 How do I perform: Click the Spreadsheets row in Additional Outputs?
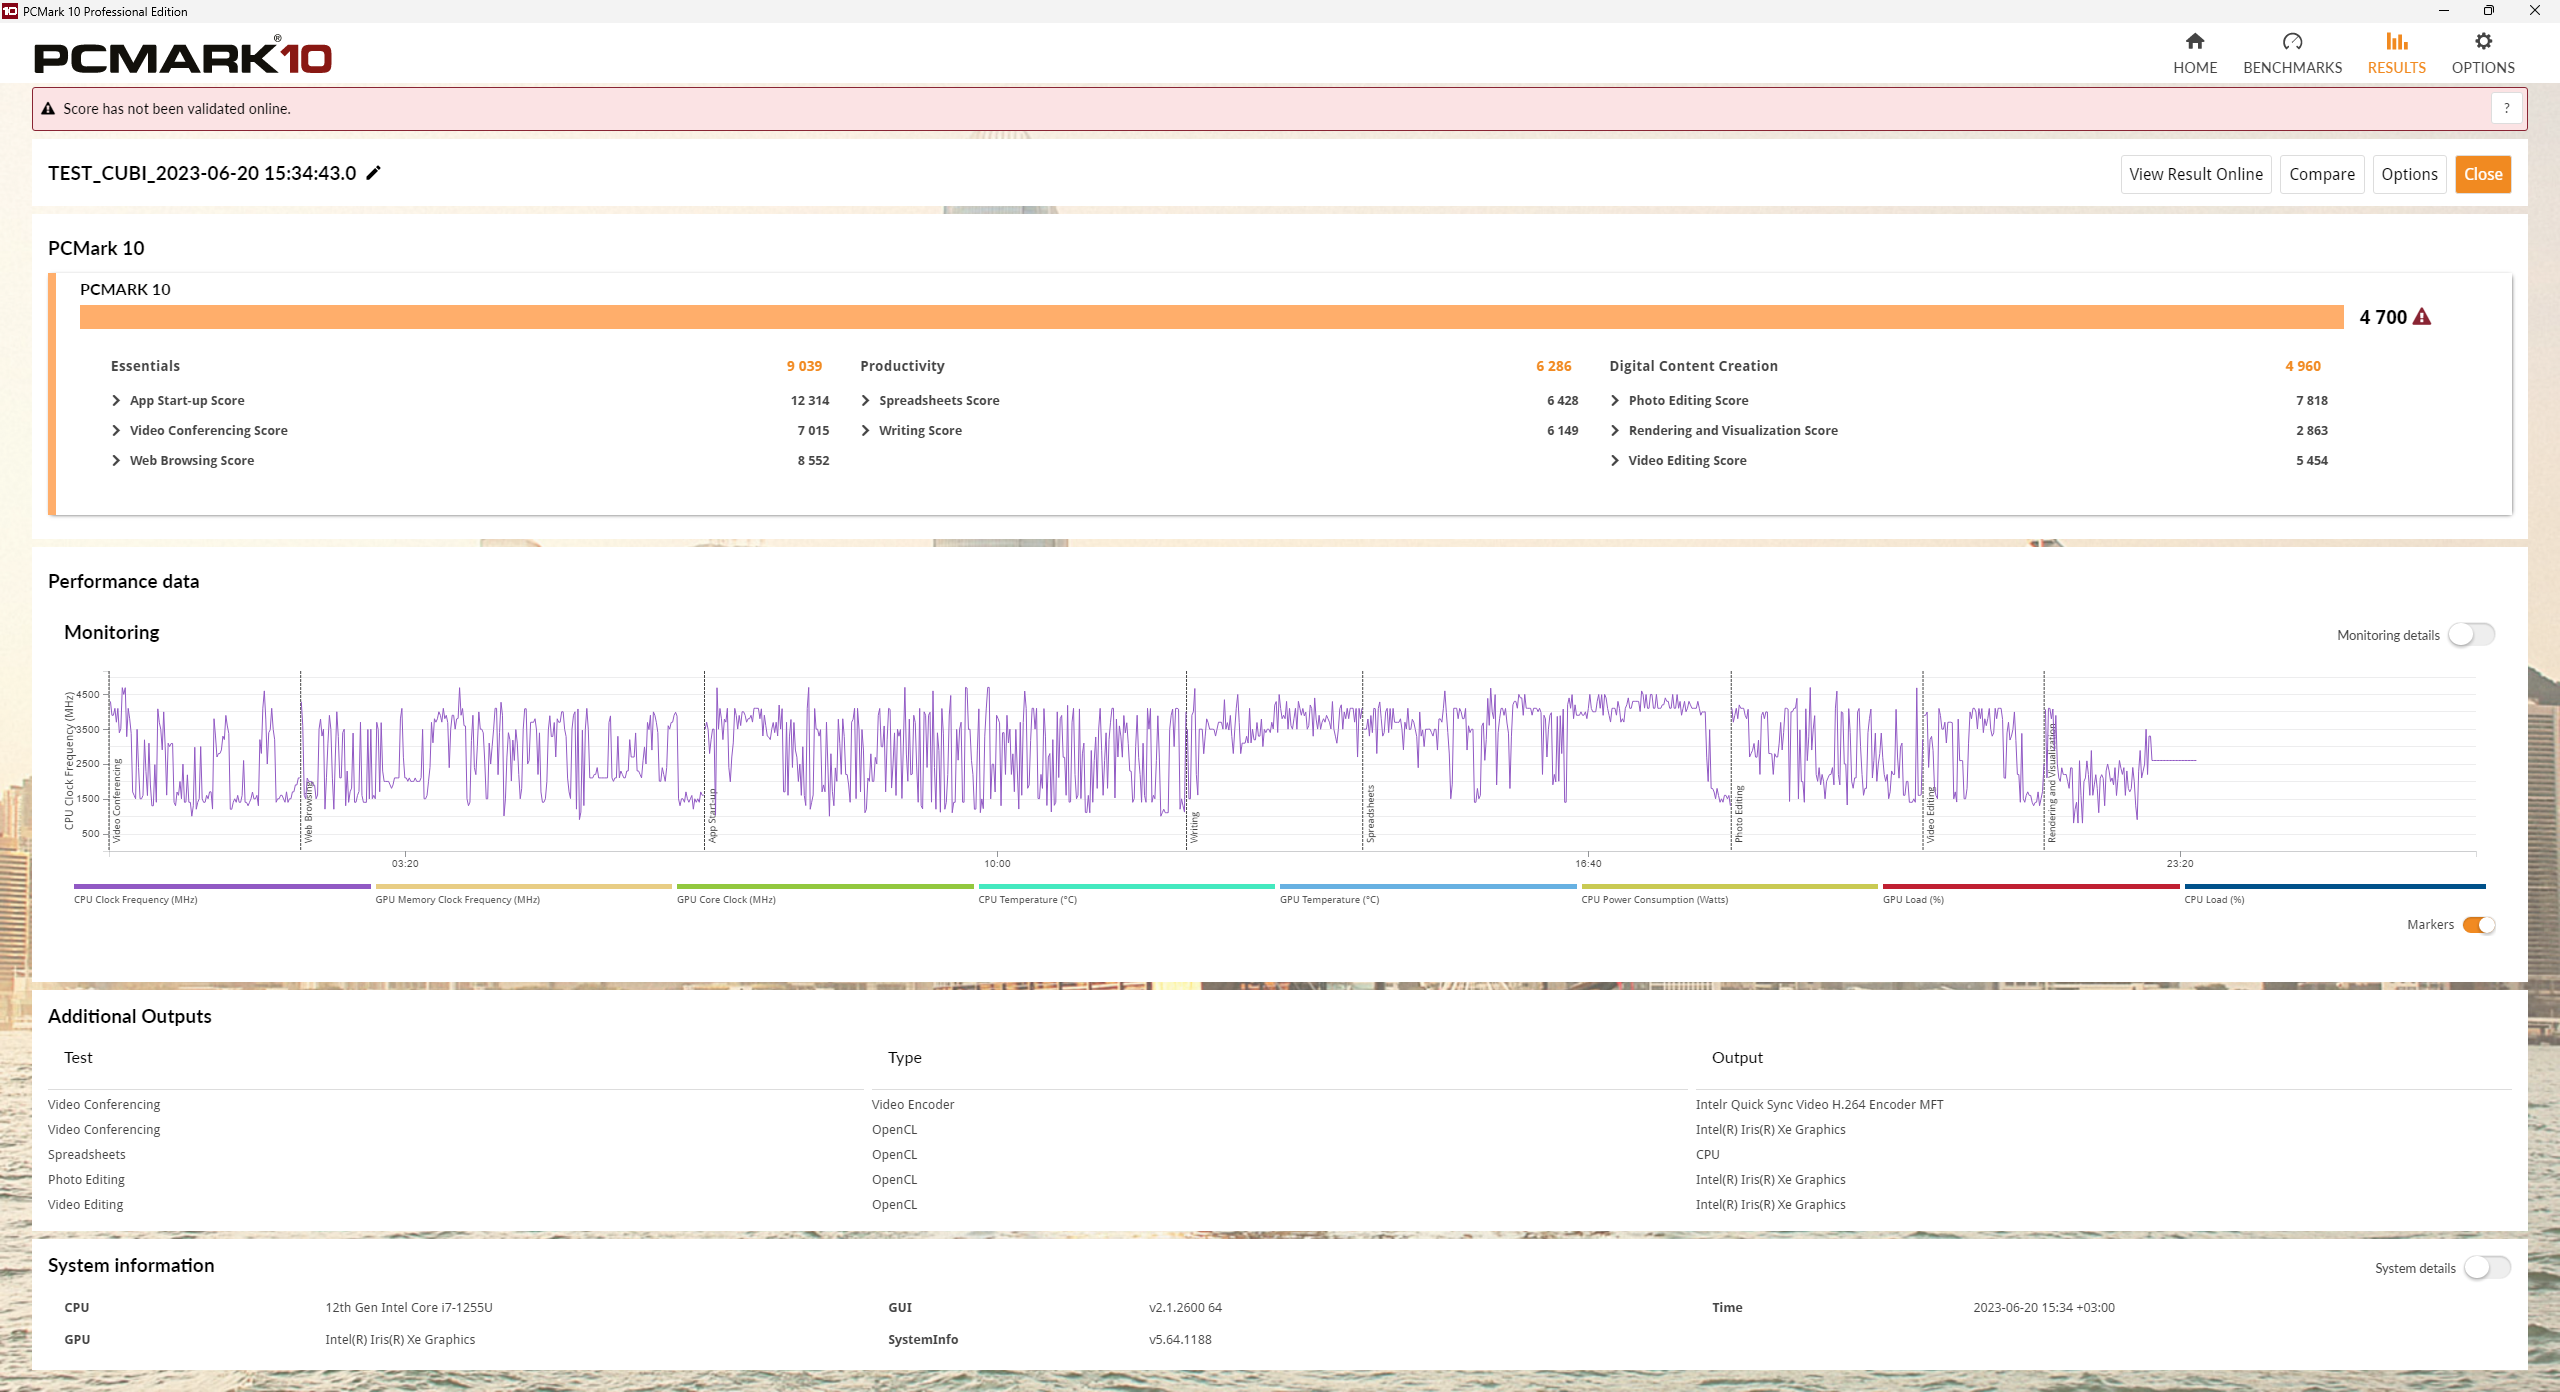tap(1280, 1154)
